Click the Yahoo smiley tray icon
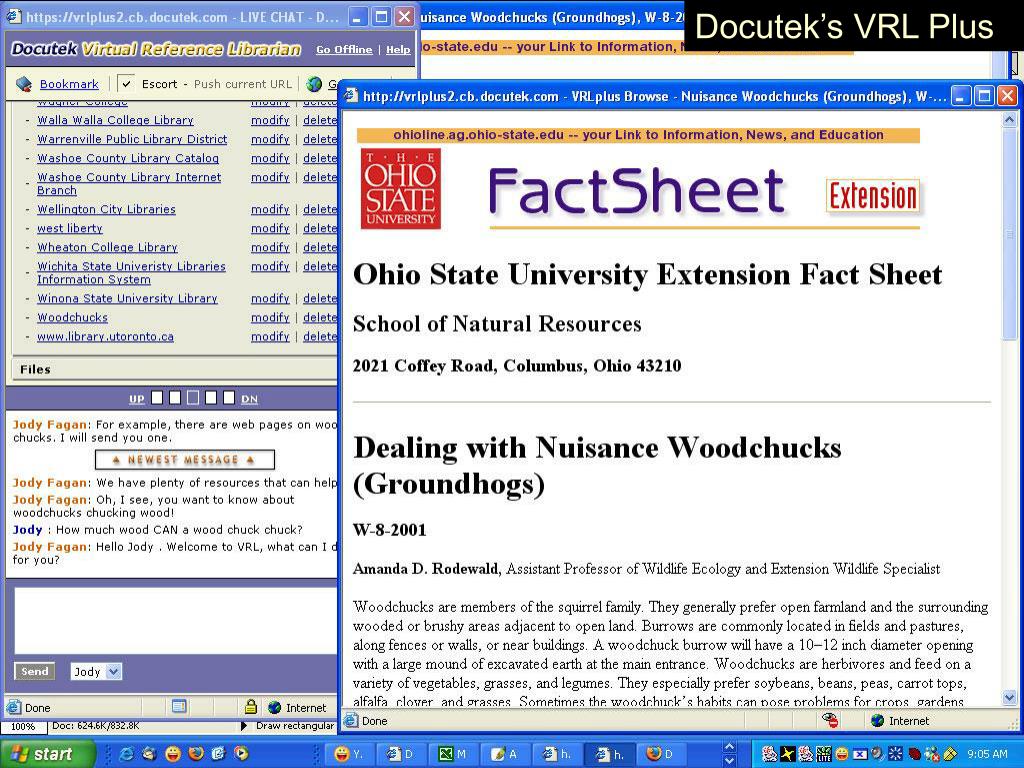The width and height of the screenshot is (1024, 768). pyautogui.click(x=842, y=754)
